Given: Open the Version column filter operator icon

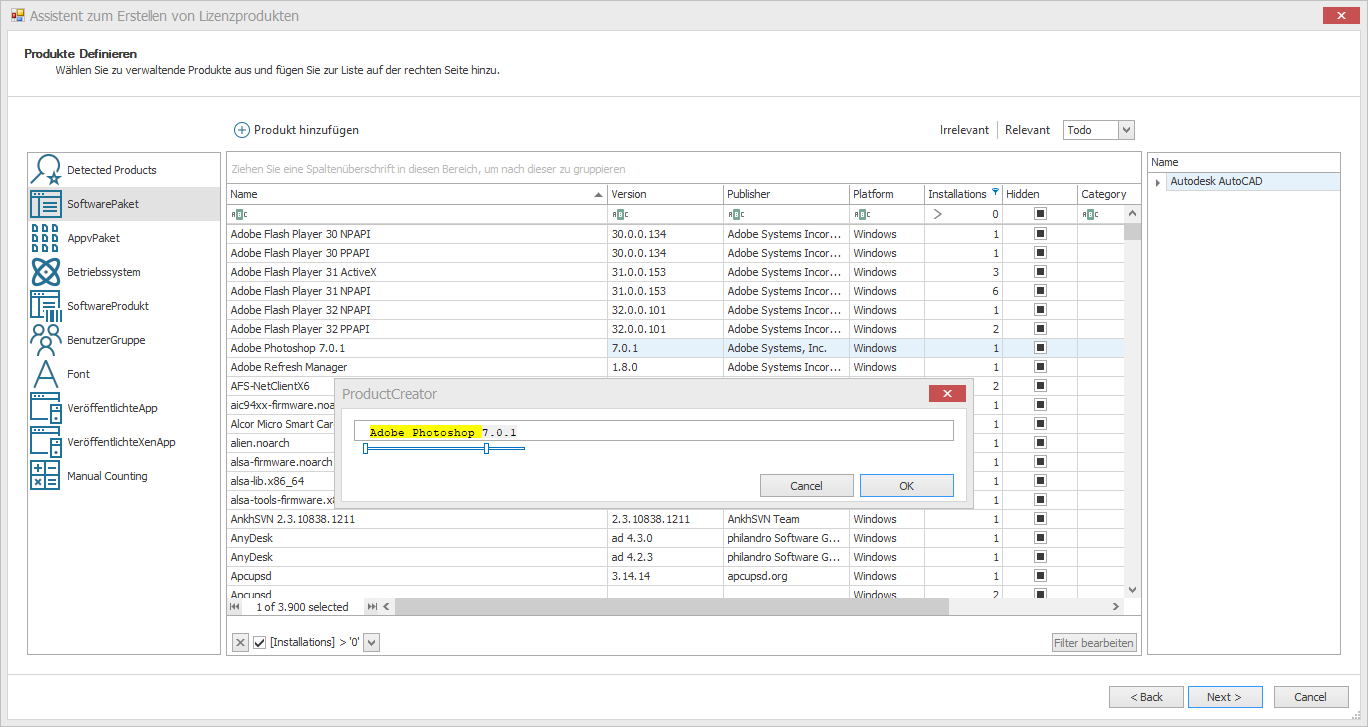Looking at the screenshot, I should pos(620,214).
